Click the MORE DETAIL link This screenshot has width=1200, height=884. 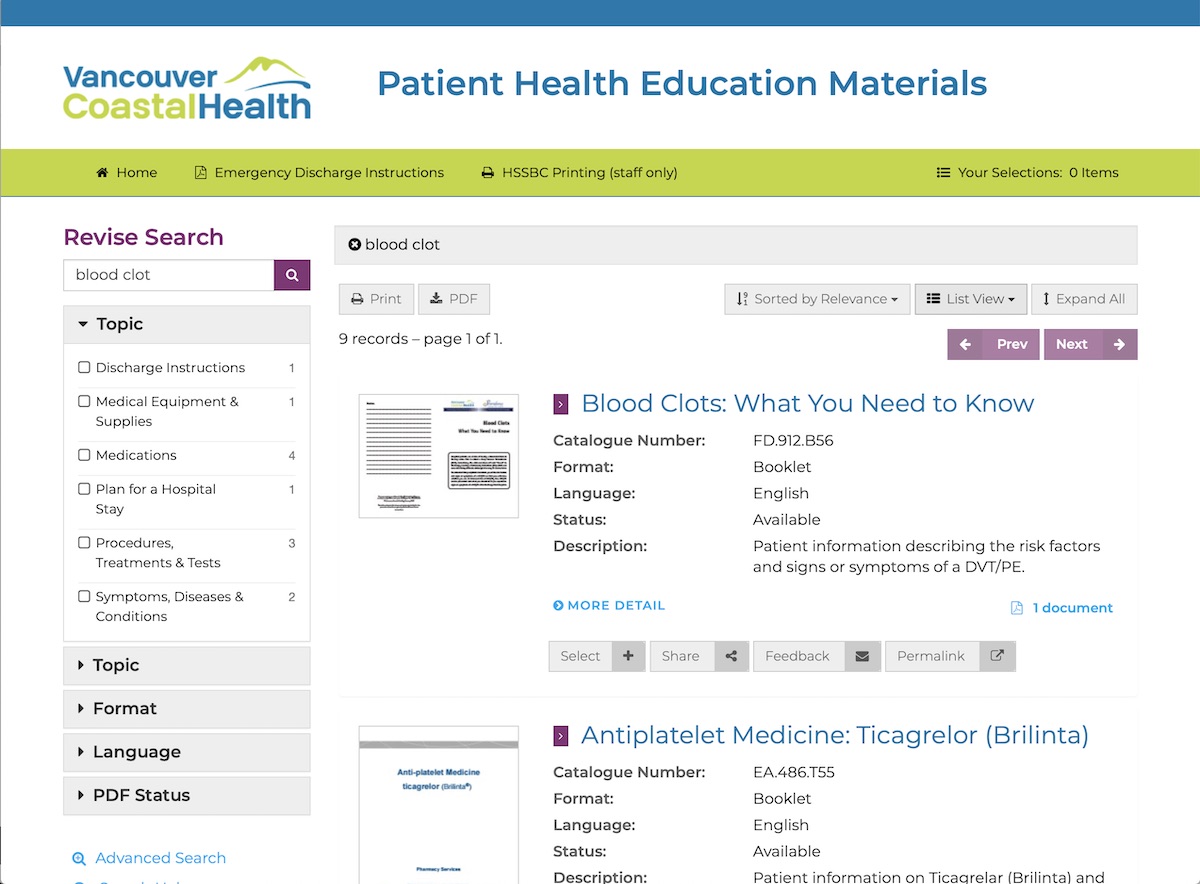pos(609,606)
